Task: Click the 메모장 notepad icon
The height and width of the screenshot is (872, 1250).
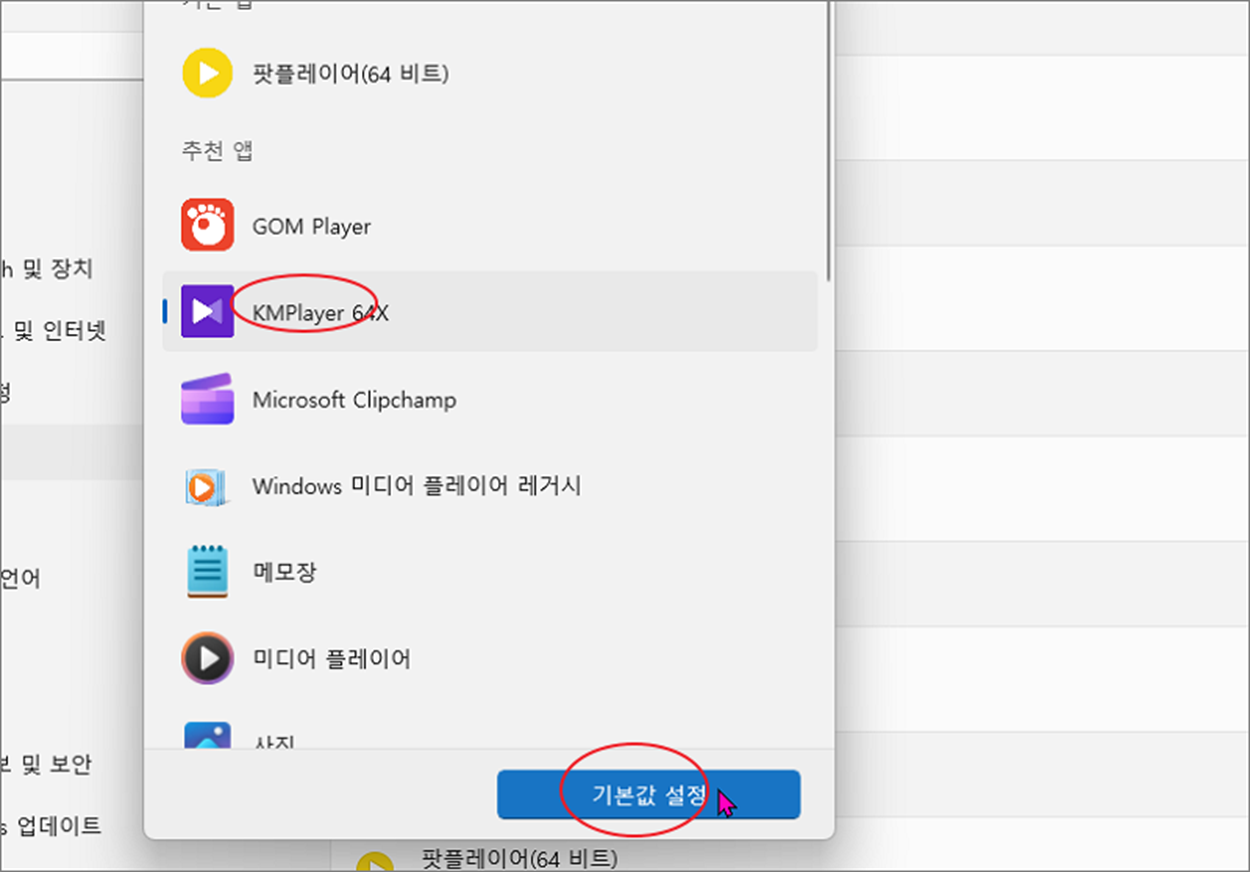Action: (x=207, y=572)
